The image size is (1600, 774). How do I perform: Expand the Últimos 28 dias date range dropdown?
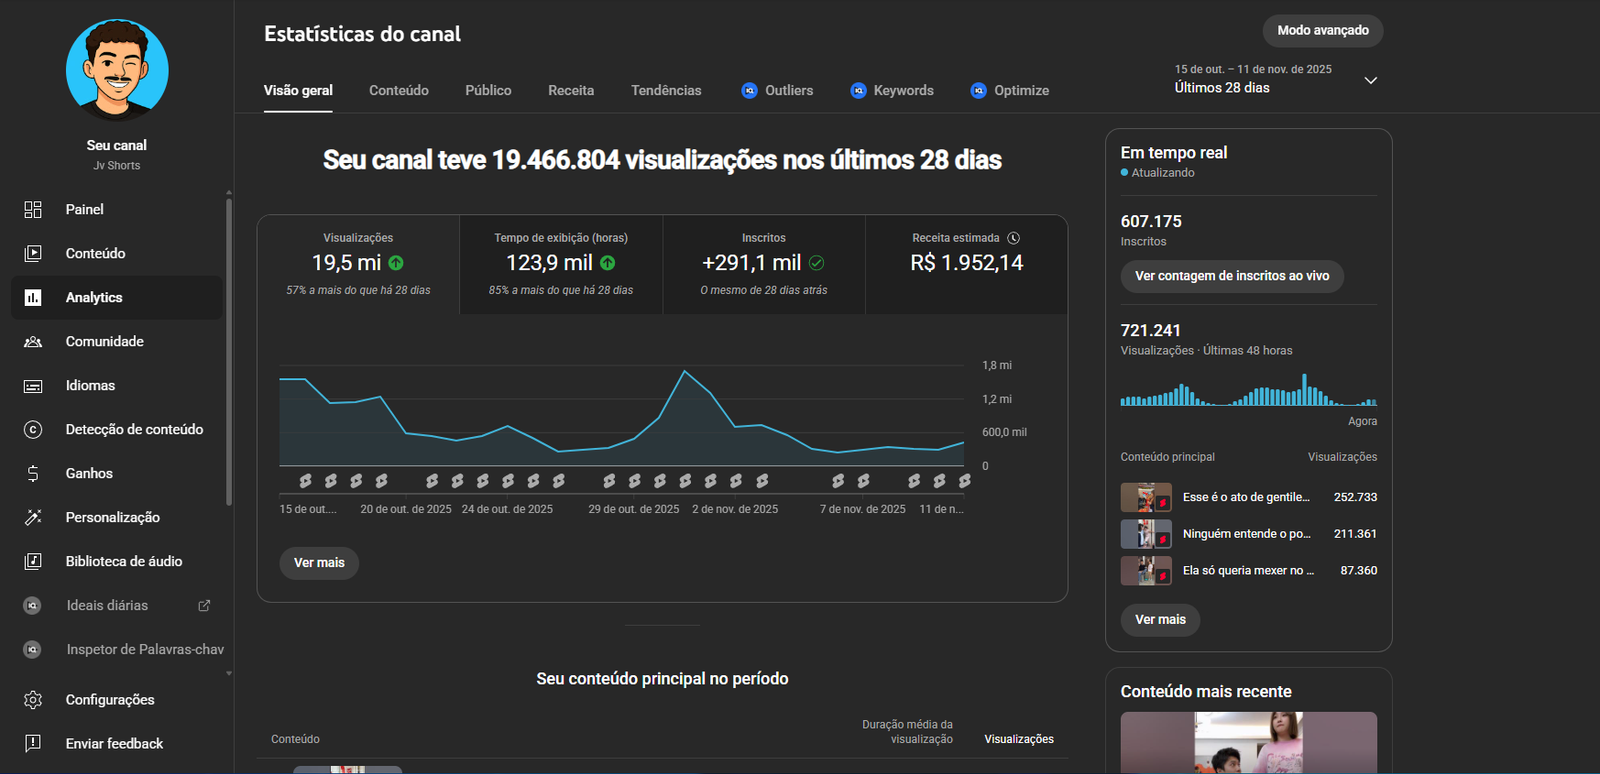coord(1370,80)
